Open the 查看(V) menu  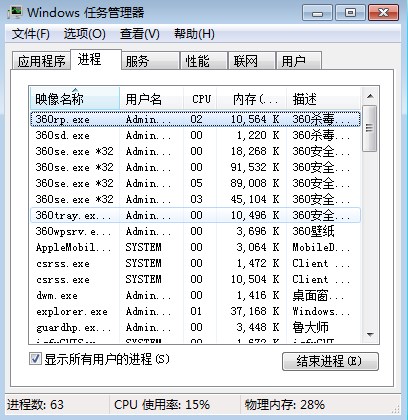click(x=140, y=34)
